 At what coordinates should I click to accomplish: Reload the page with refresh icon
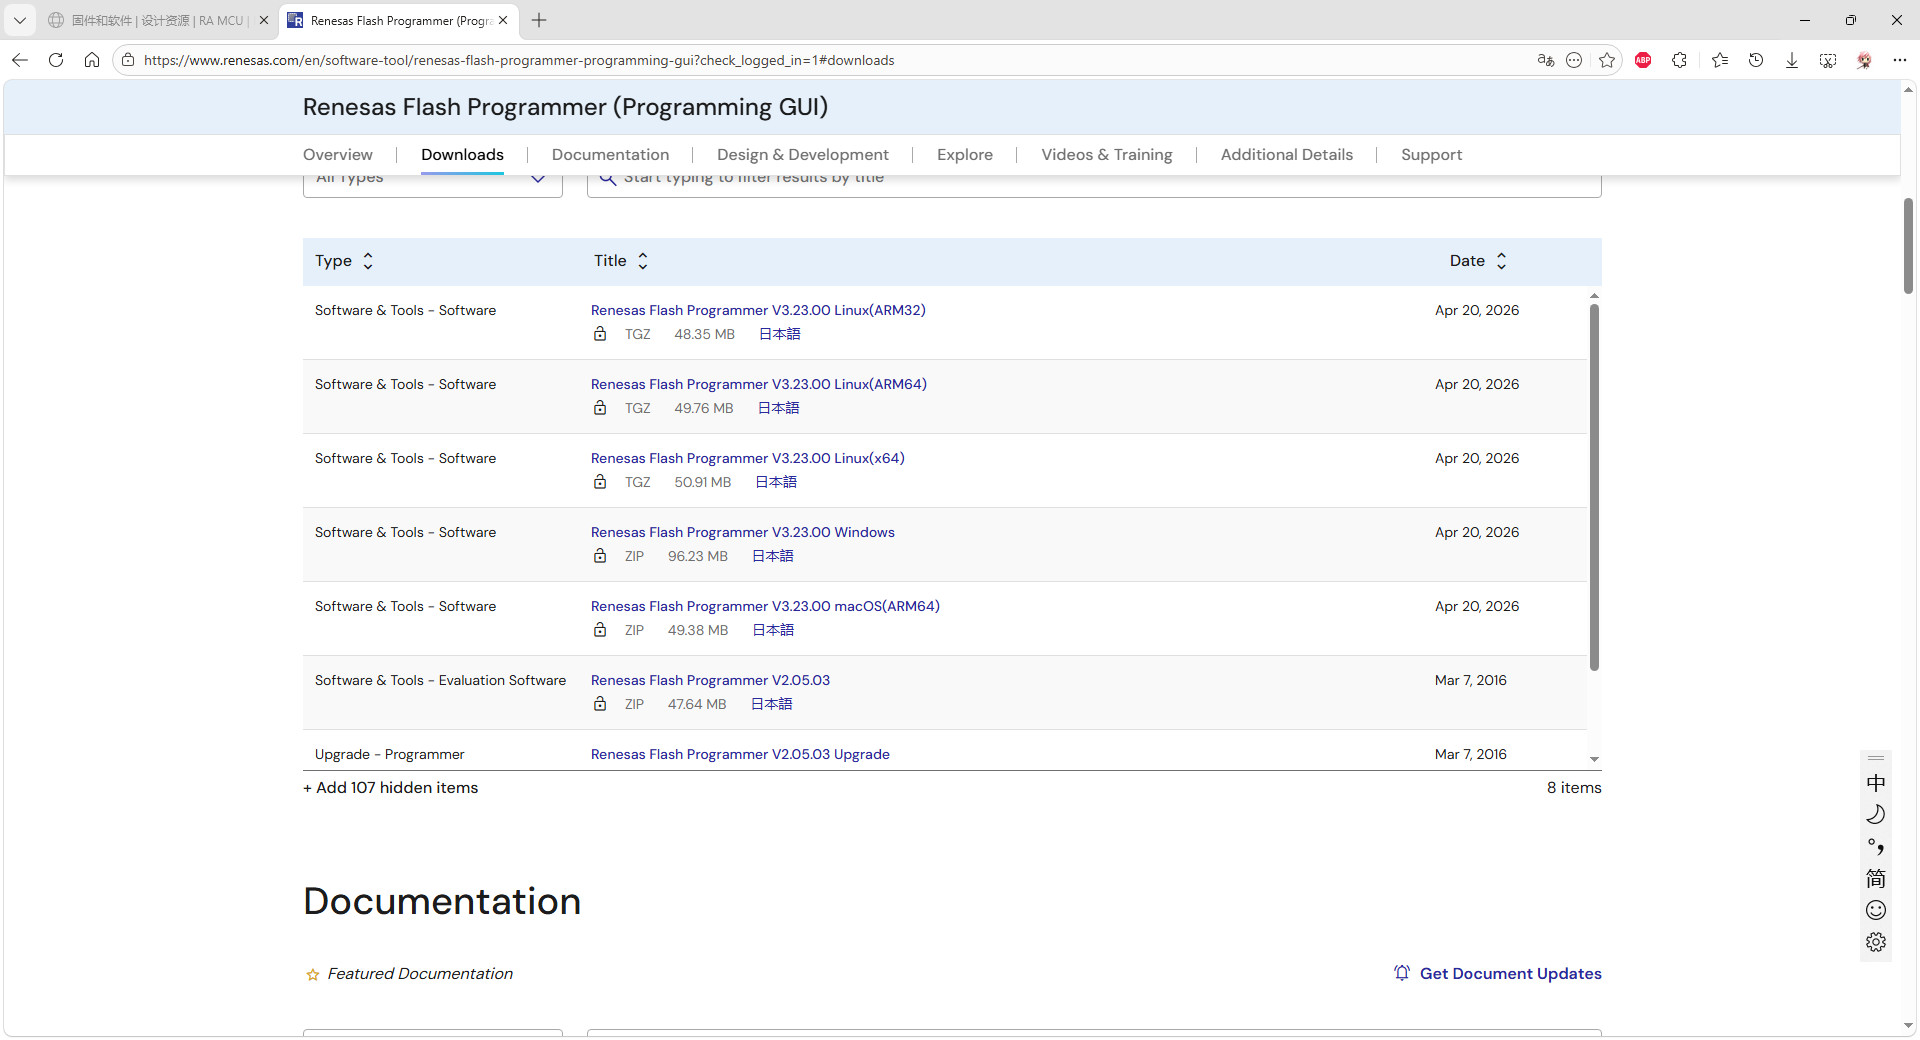(56, 60)
